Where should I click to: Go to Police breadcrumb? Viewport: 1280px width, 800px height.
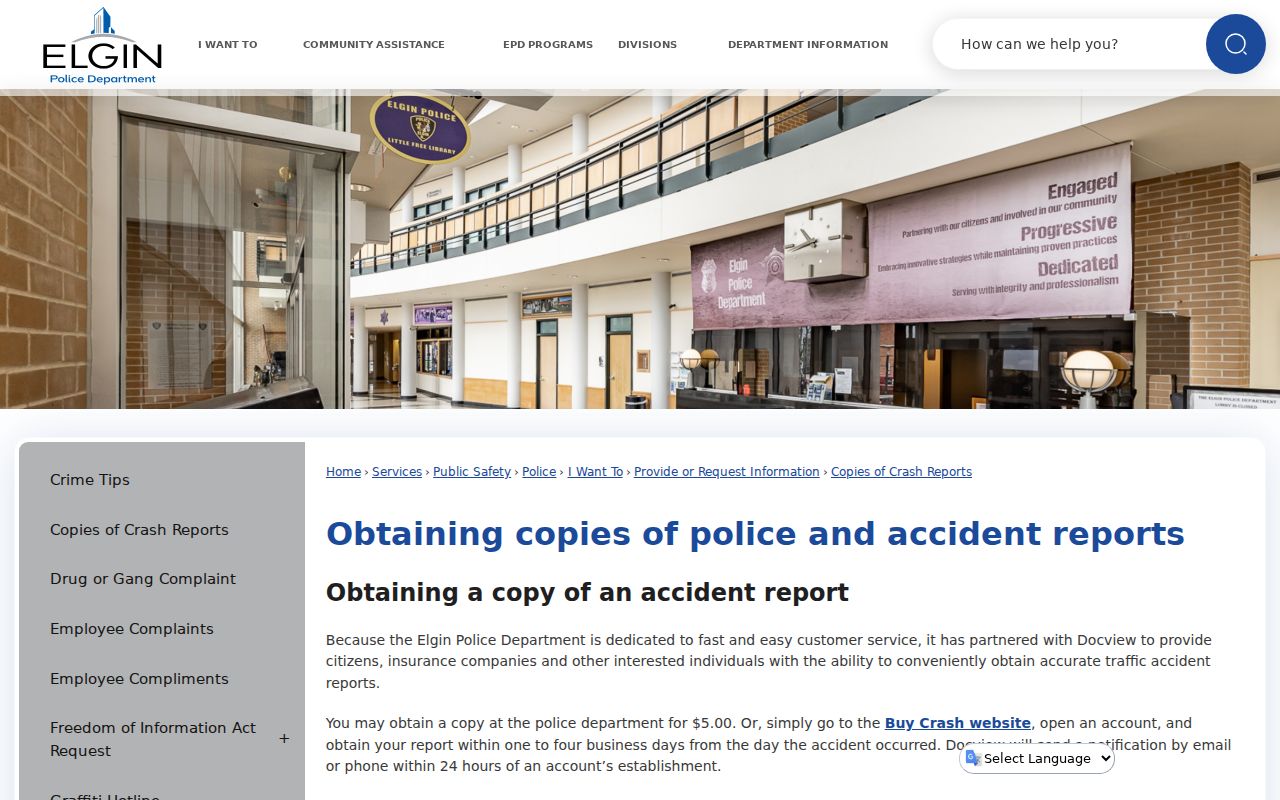point(539,472)
